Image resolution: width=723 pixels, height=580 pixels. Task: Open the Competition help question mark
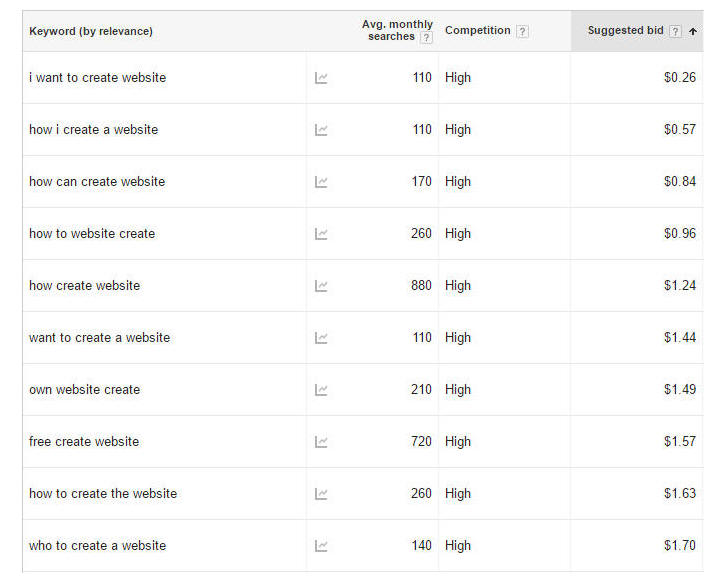523,31
